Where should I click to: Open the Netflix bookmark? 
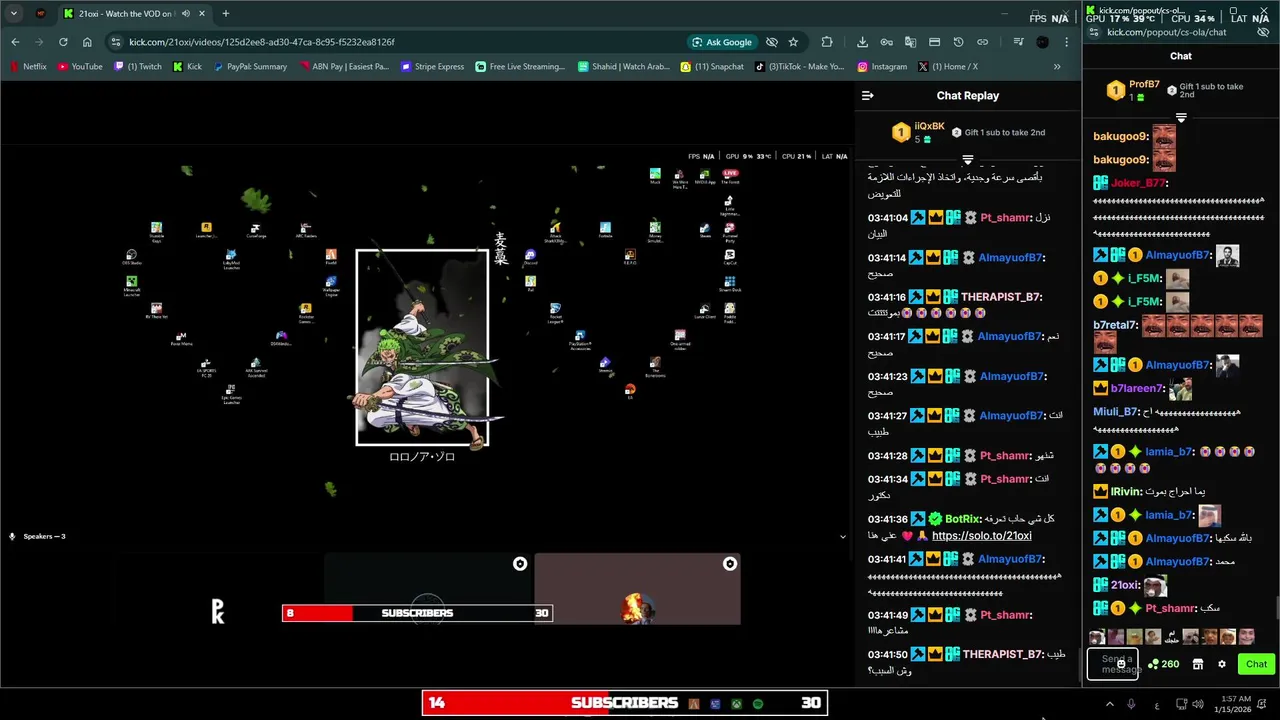[28, 67]
